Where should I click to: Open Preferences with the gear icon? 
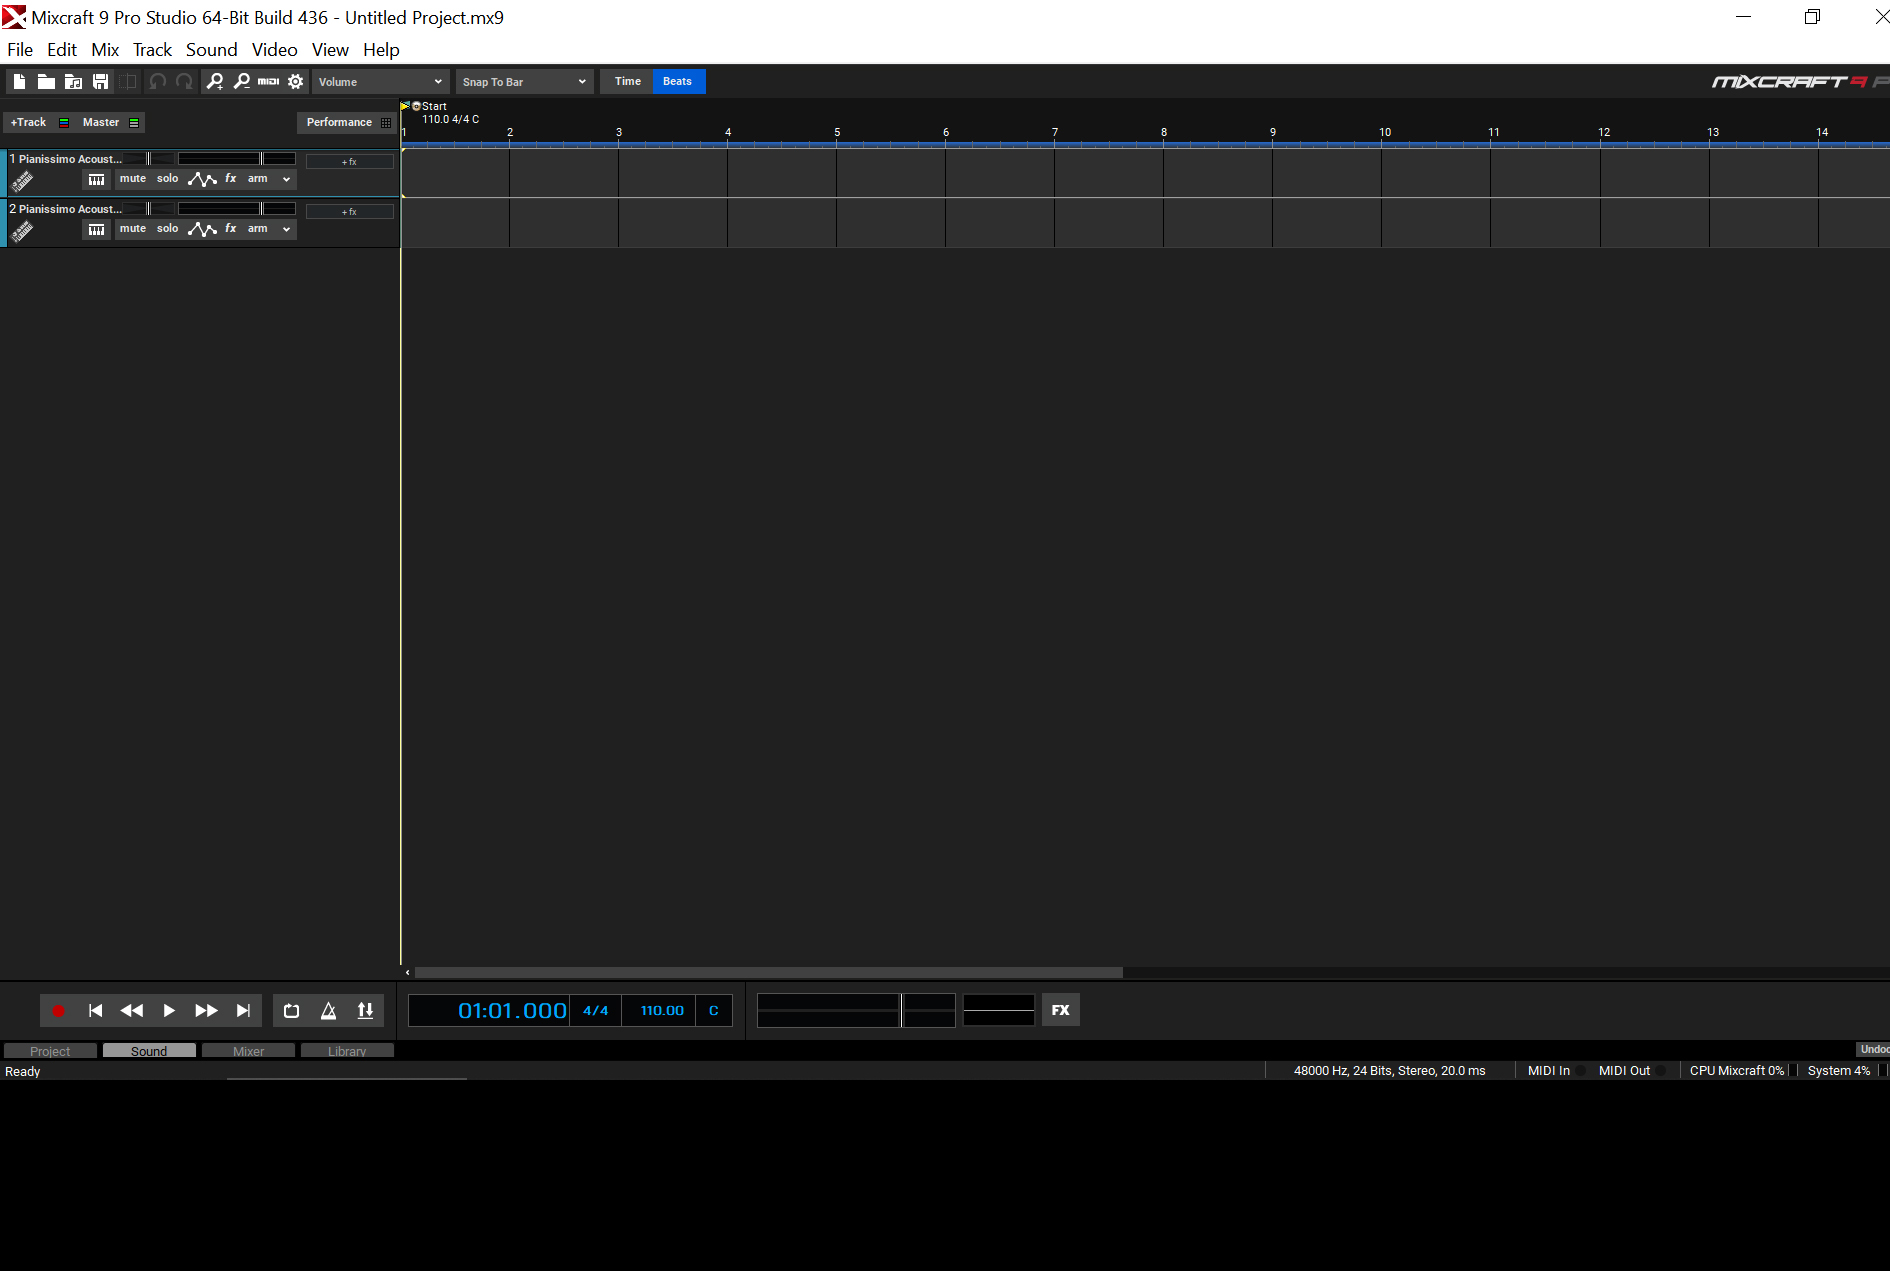pos(295,82)
